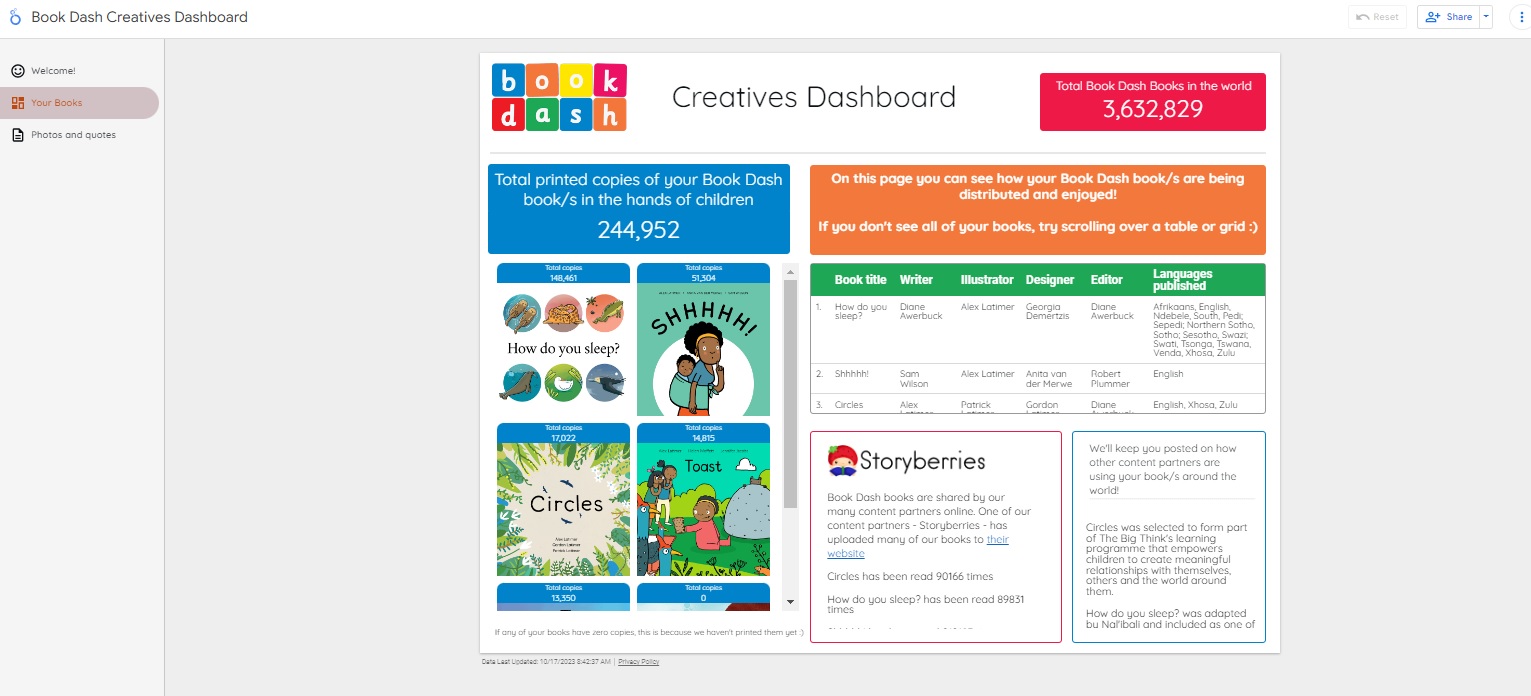Click the Data Last Updated text

coord(546,662)
